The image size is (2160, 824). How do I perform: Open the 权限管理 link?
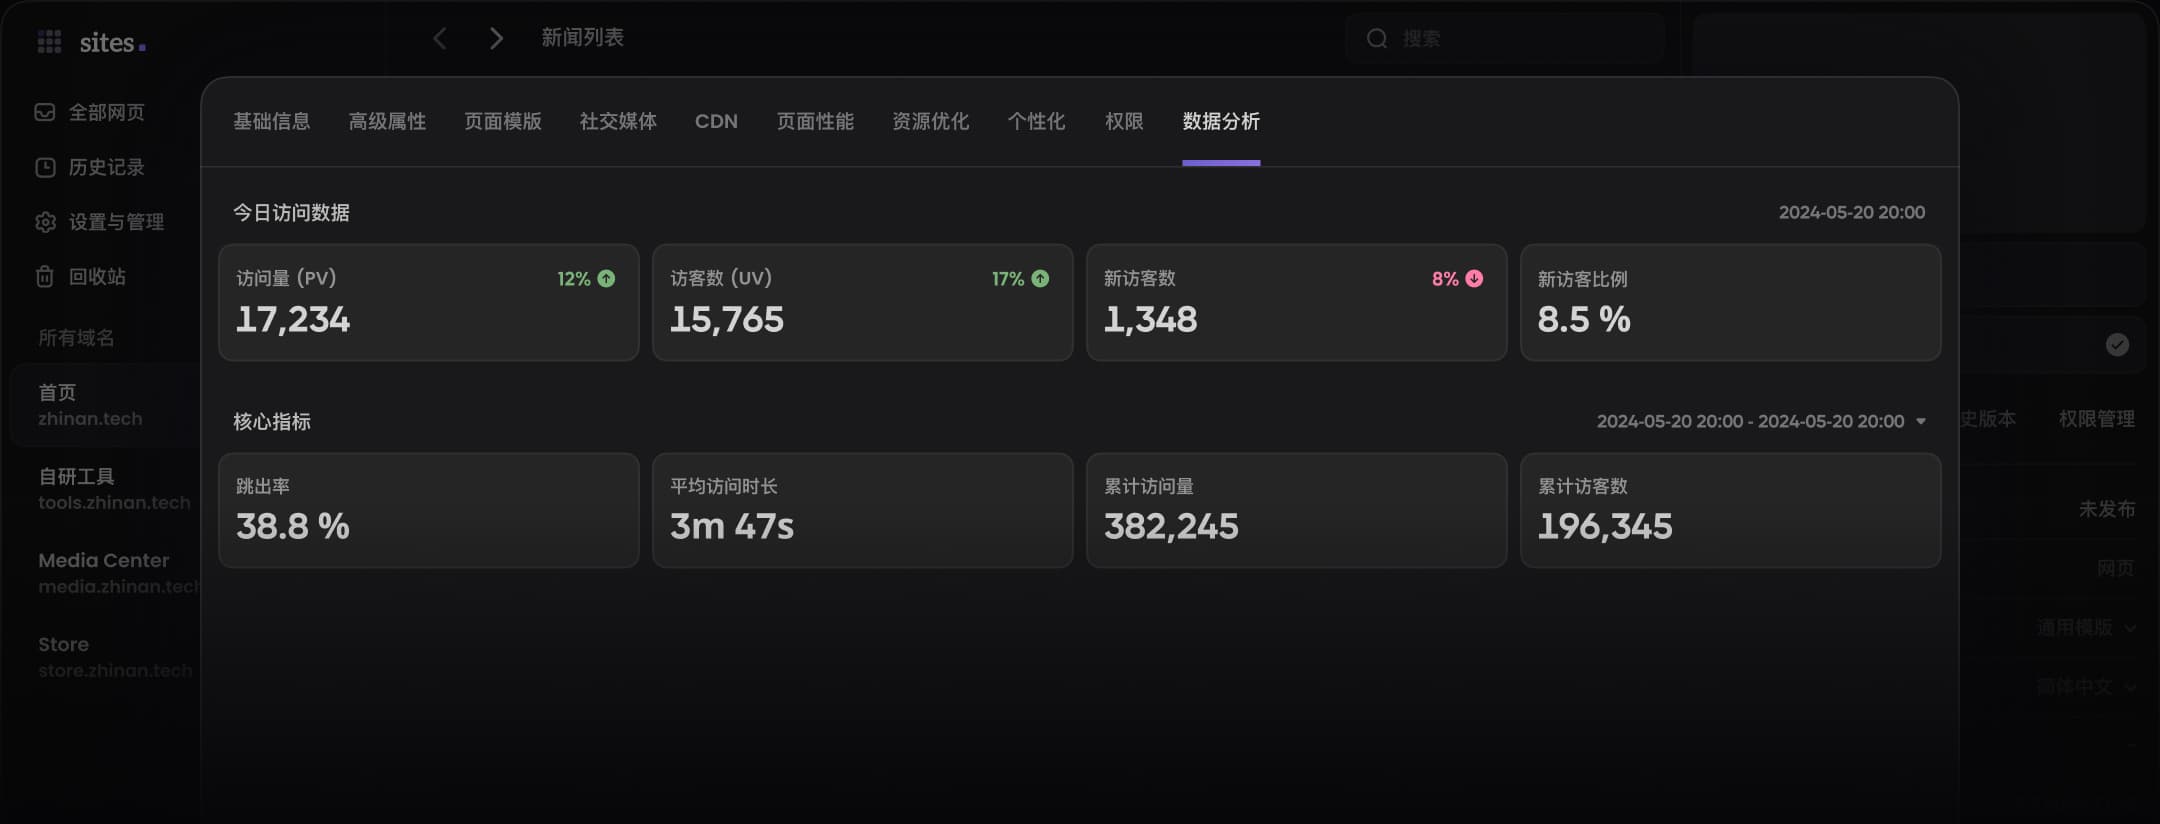2096,419
